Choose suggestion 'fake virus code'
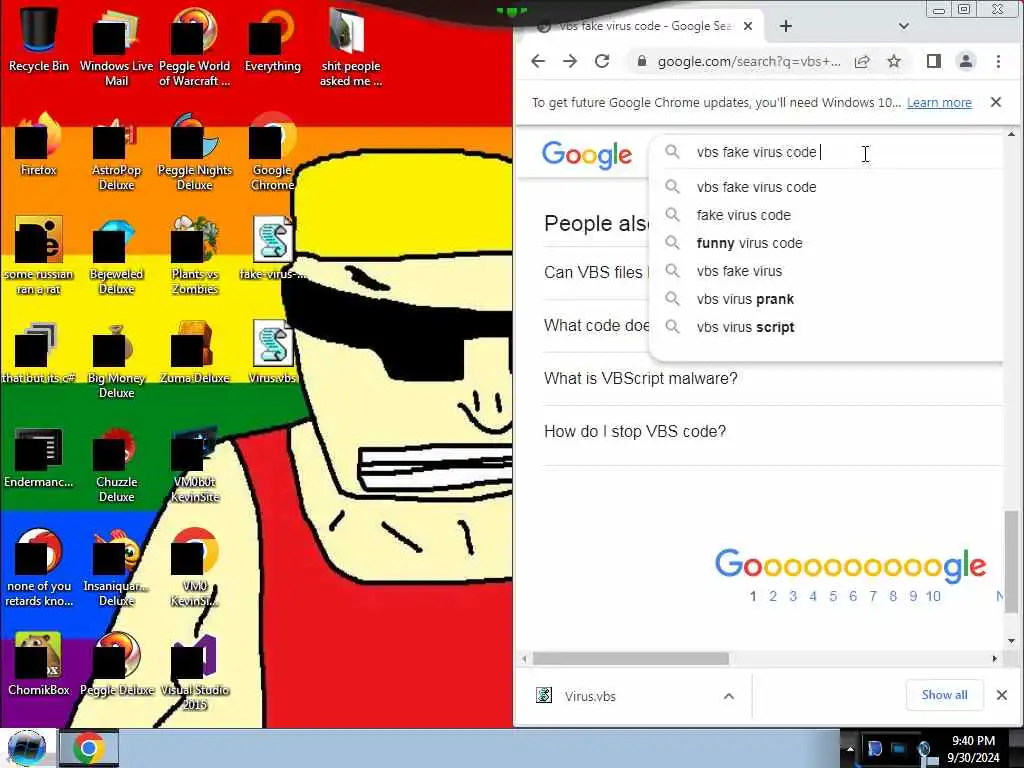 coord(827,215)
